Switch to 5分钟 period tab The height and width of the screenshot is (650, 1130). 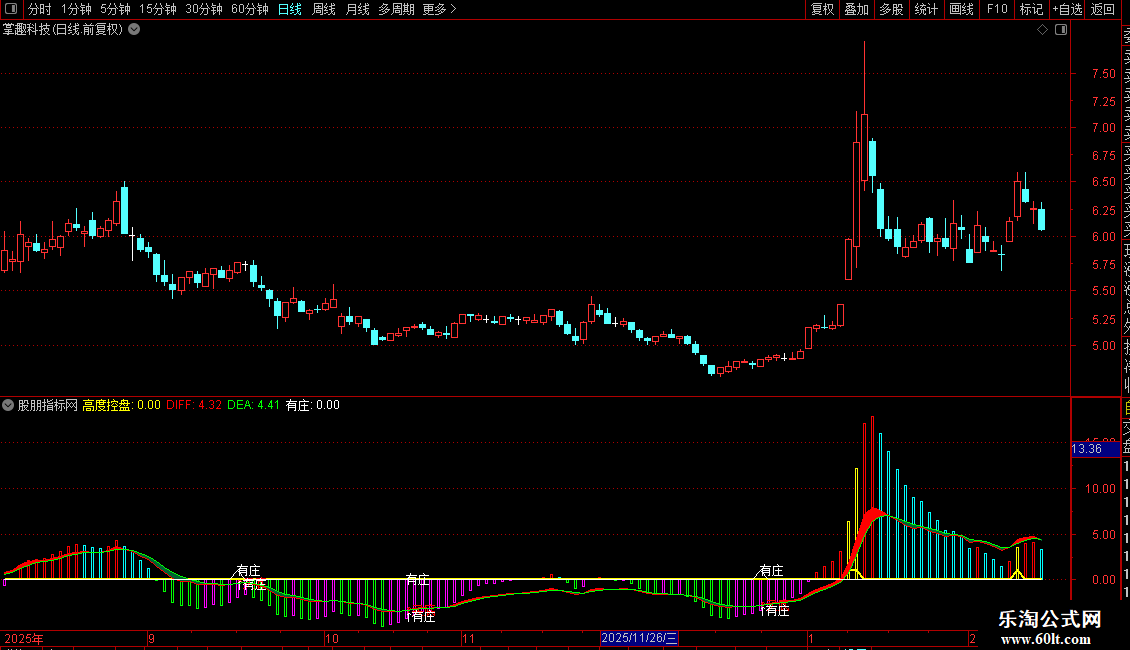click(115, 9)
